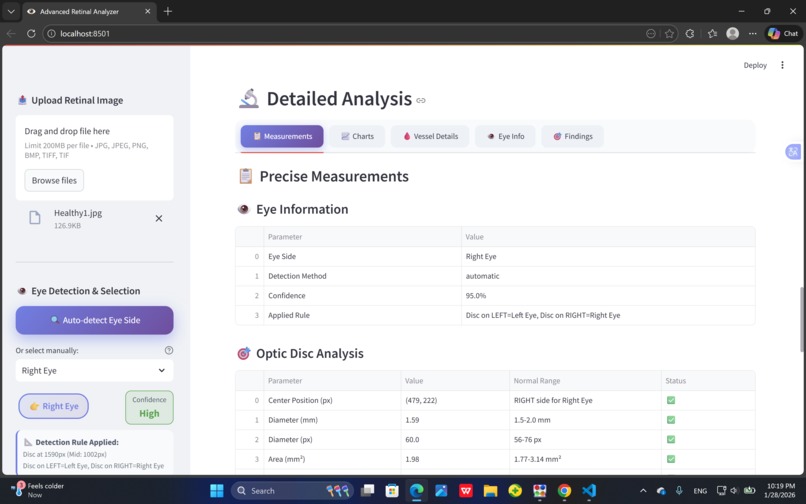This screenshot has height=504, width=806.
Task: Click the Deploy button
Action: pyautogui.click(x=755, y=65)
